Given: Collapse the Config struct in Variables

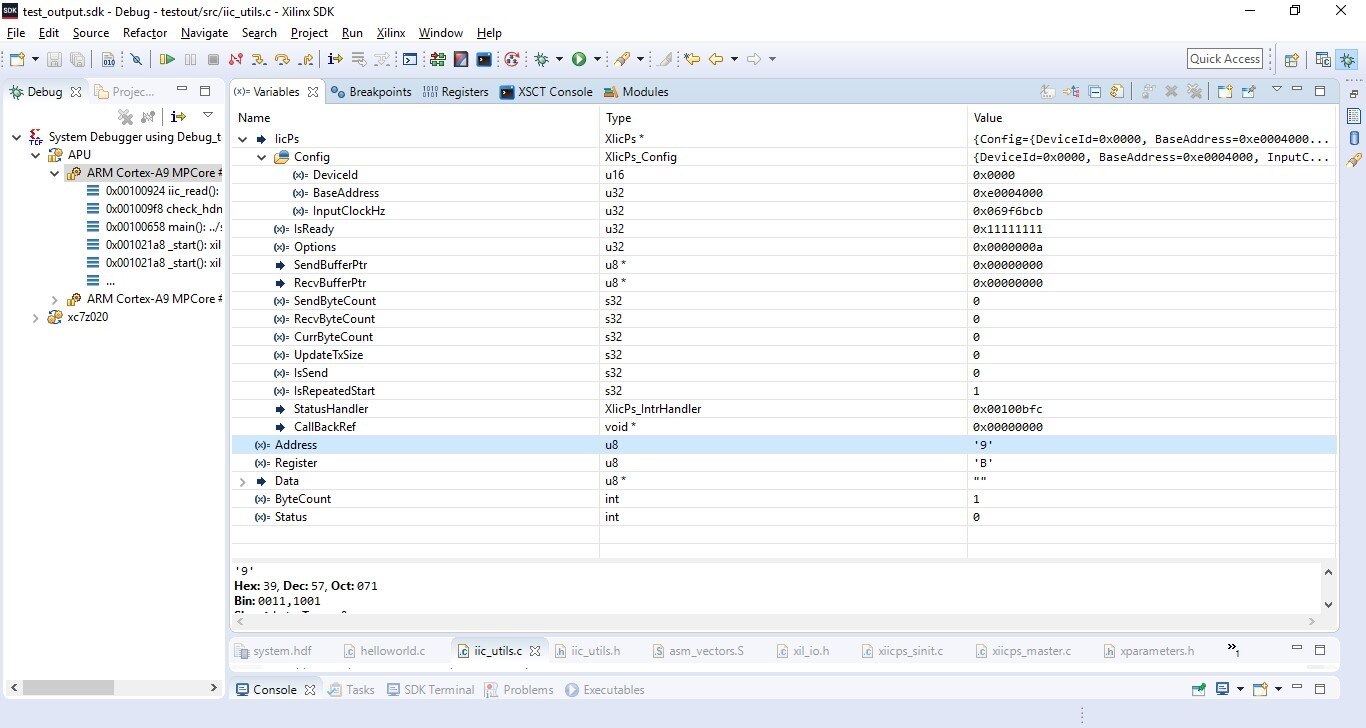Looking at the screenshot, I should click(x=262, y=157).
